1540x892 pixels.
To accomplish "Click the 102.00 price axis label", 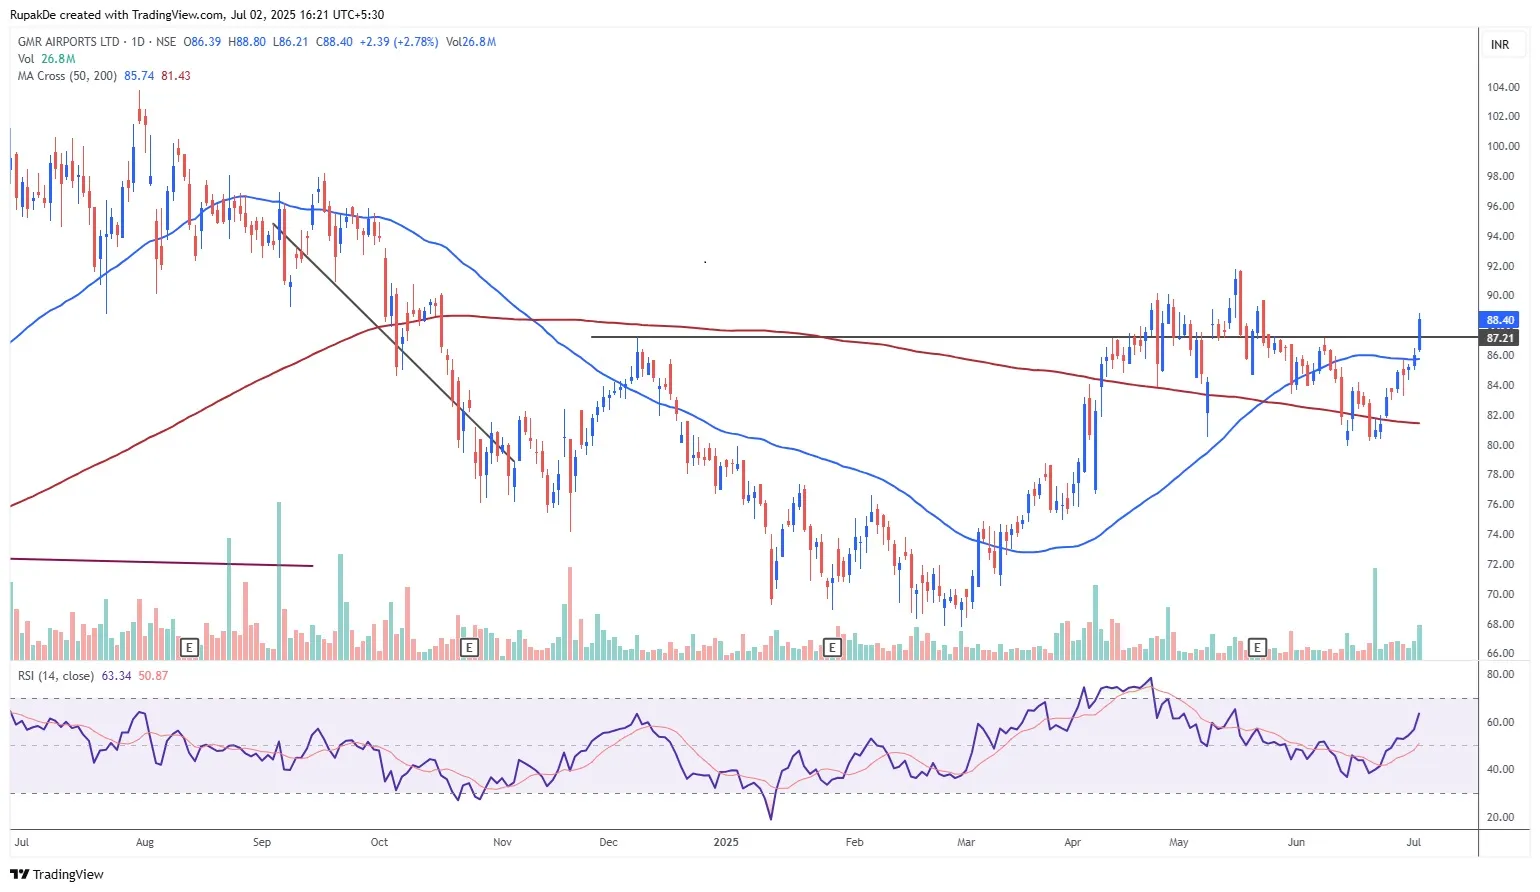I will (1503, 116).
